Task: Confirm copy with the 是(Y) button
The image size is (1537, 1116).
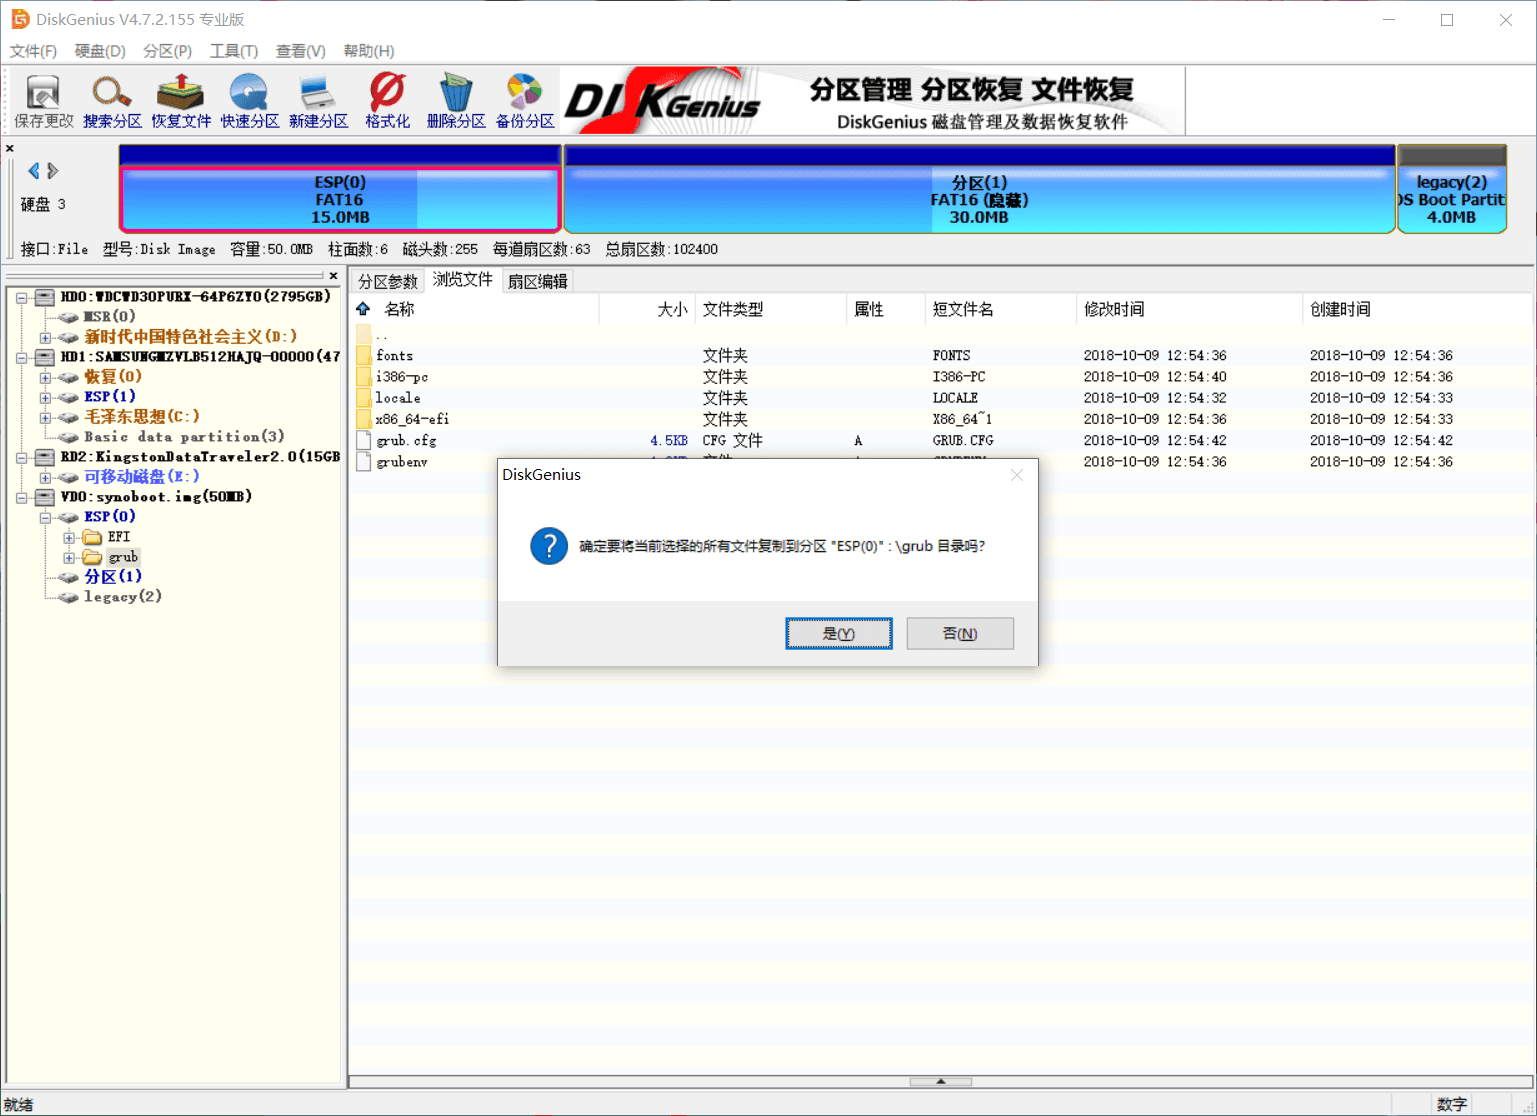Action: point(838,633)
